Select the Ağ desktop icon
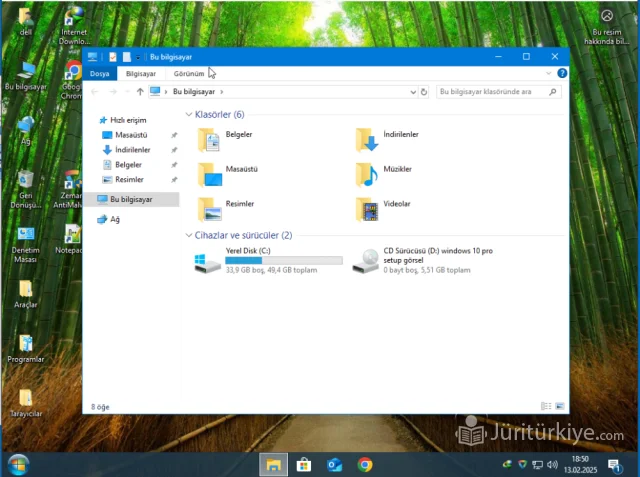Viewport: 640px width, 477px height. (x=25, y=131)
